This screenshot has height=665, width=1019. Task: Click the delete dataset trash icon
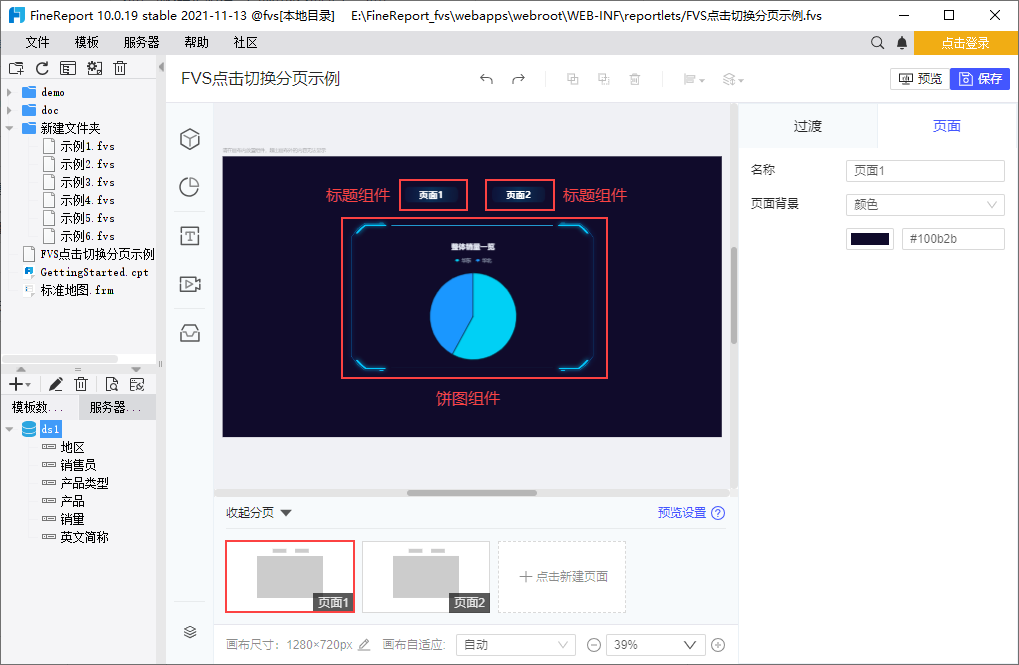click(x=81, y=385)
